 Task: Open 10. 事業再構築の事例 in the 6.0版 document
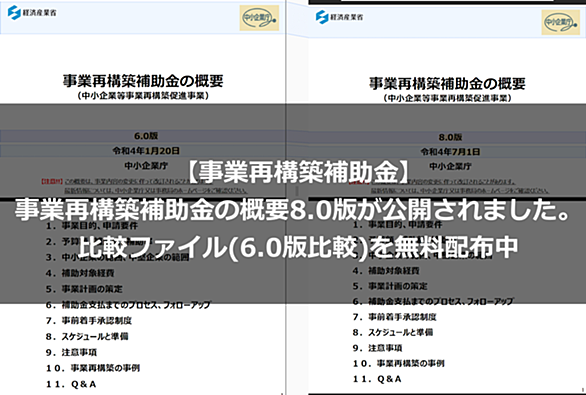93,368
